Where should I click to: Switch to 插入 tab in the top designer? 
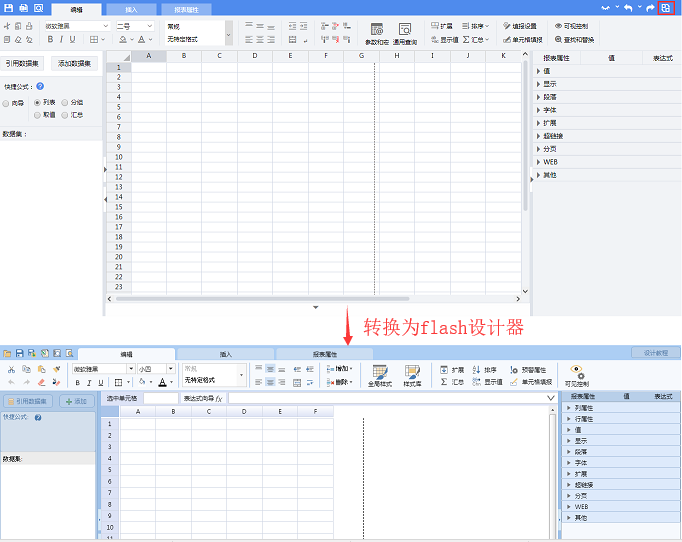(x=131, y=9)
